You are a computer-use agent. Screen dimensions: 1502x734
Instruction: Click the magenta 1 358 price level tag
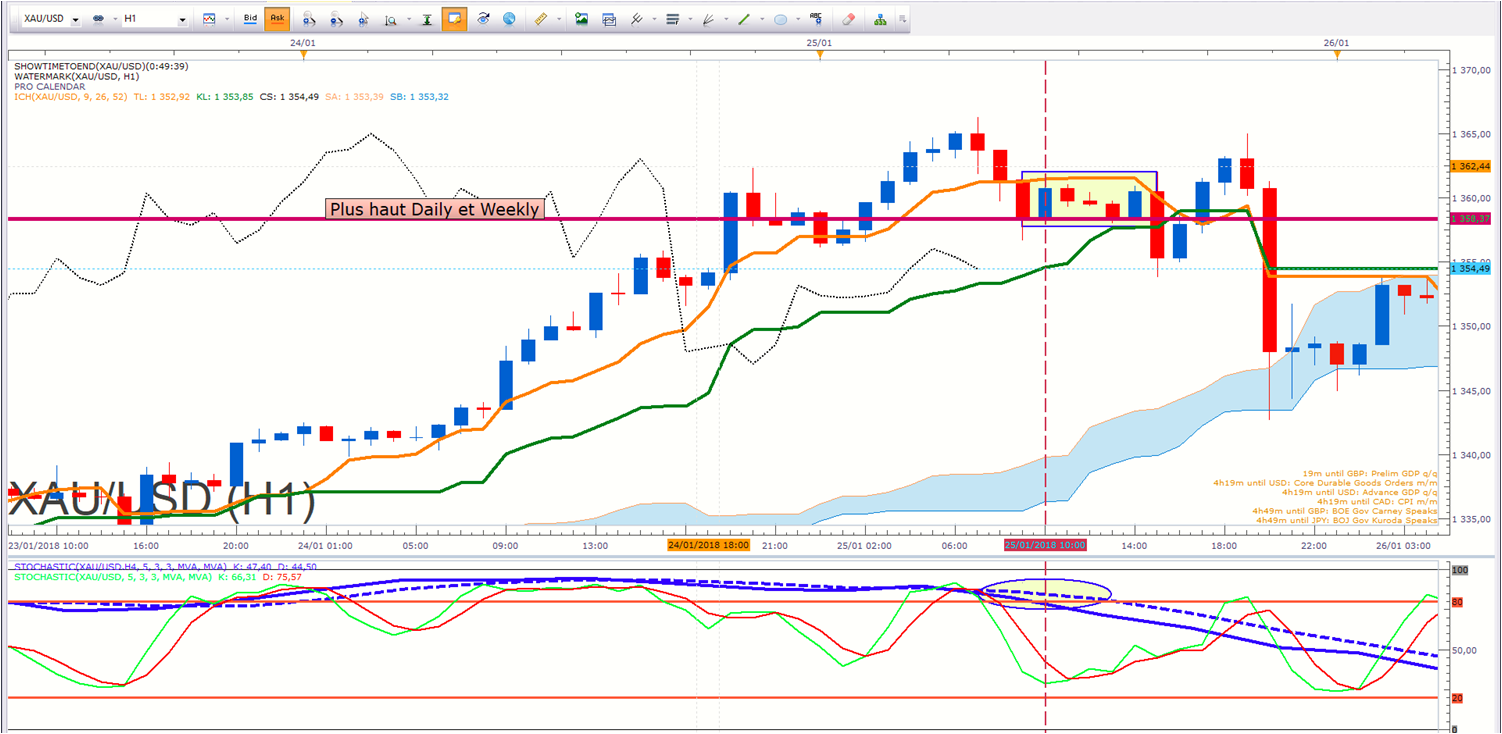(x=1471, y=218)
